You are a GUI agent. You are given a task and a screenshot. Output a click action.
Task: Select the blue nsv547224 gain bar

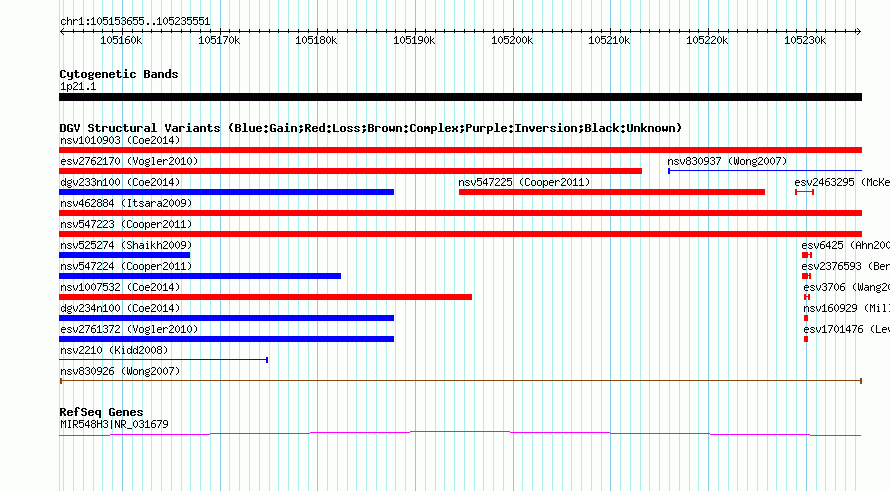(x=200, y=276)
